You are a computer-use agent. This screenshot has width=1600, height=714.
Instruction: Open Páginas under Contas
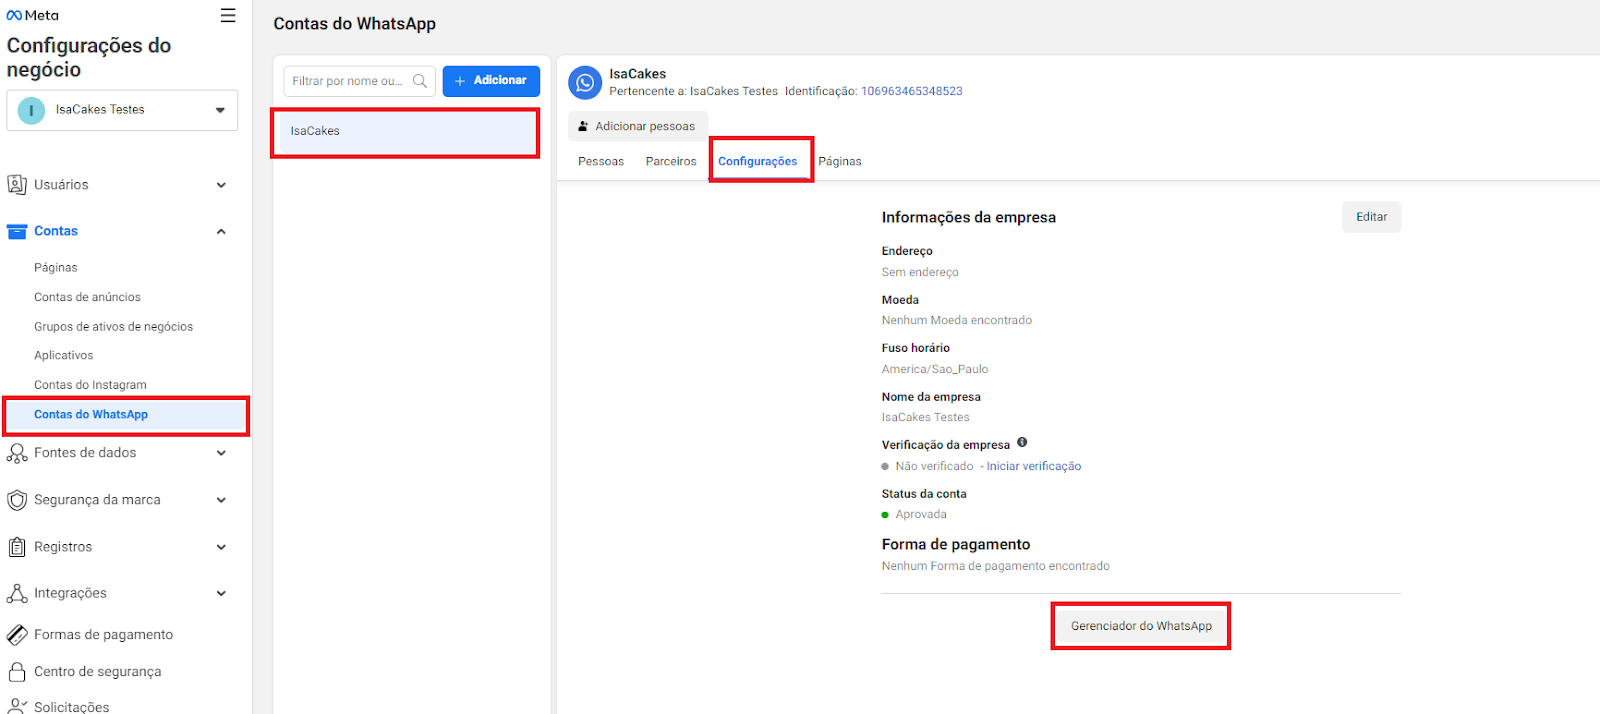(56, 268)
